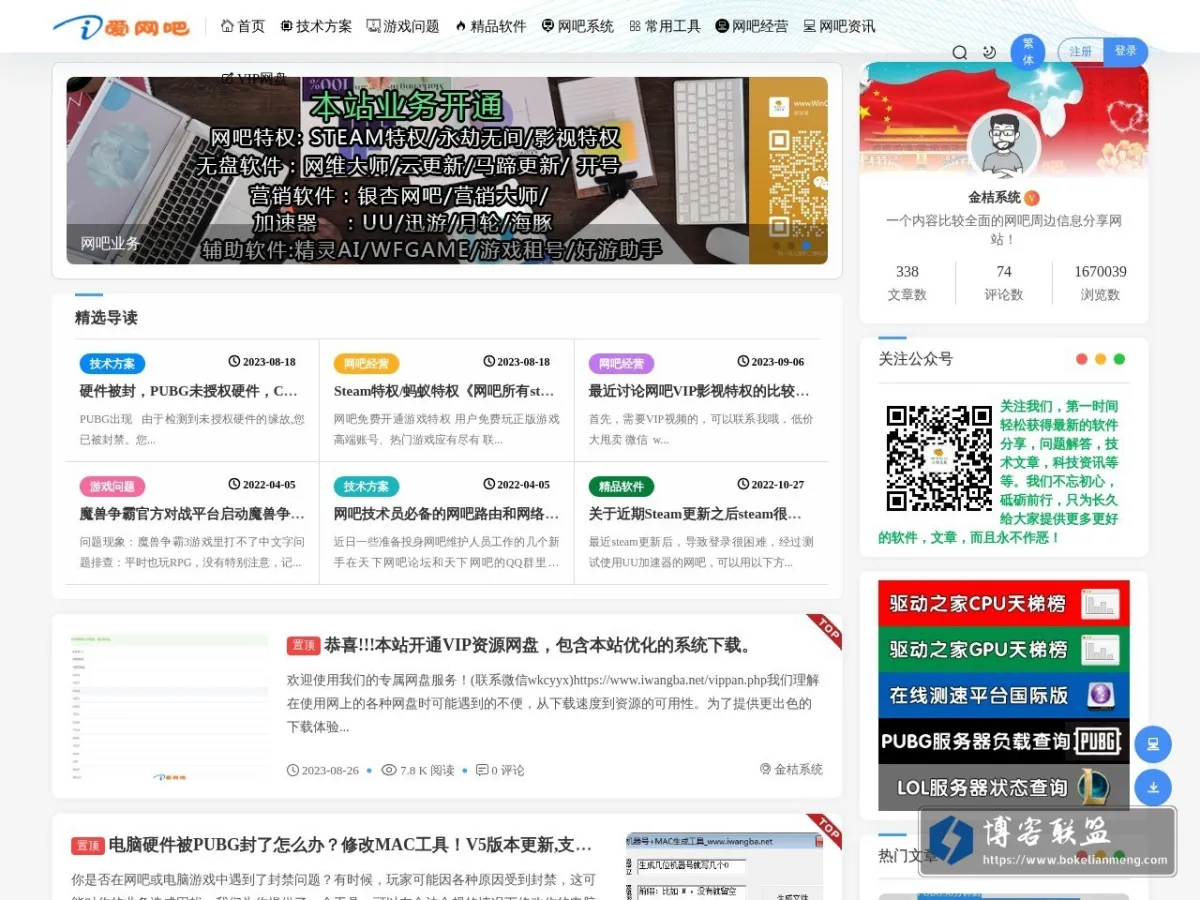Open 驱动之家GPU天梯榜 banner
This screenshot has width=1200, height=900.
(x=1004, y=649)
